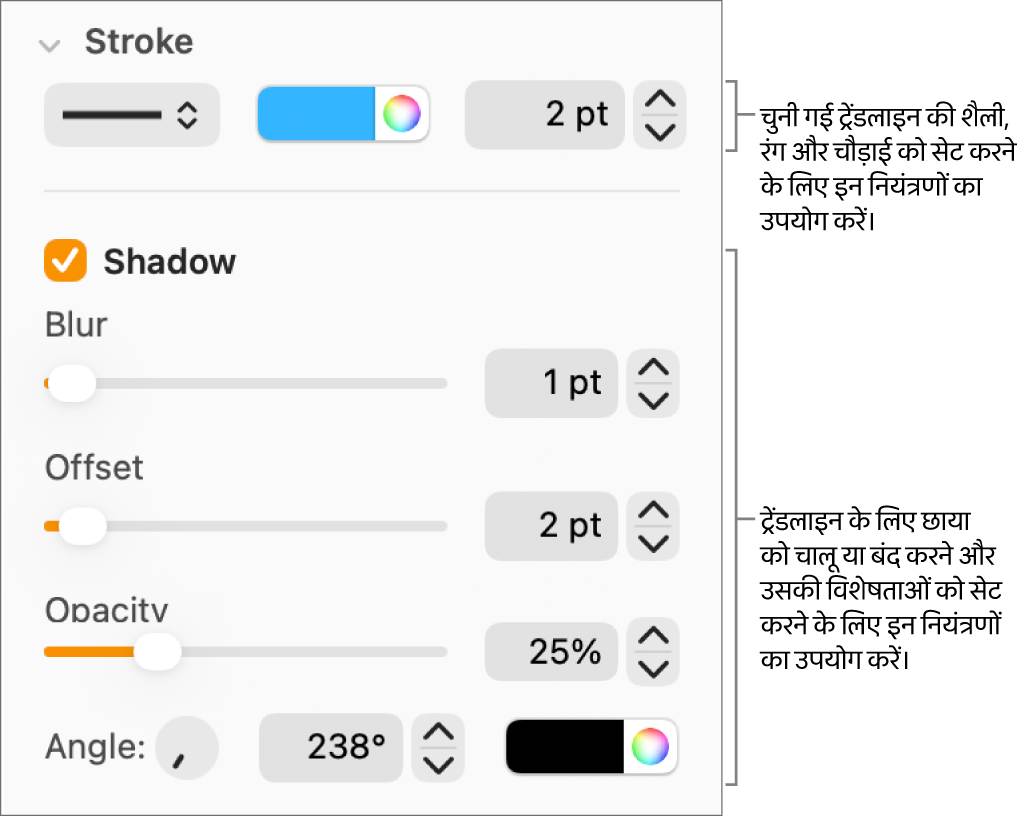Open the shadow color wheel picker

[650, 746]
